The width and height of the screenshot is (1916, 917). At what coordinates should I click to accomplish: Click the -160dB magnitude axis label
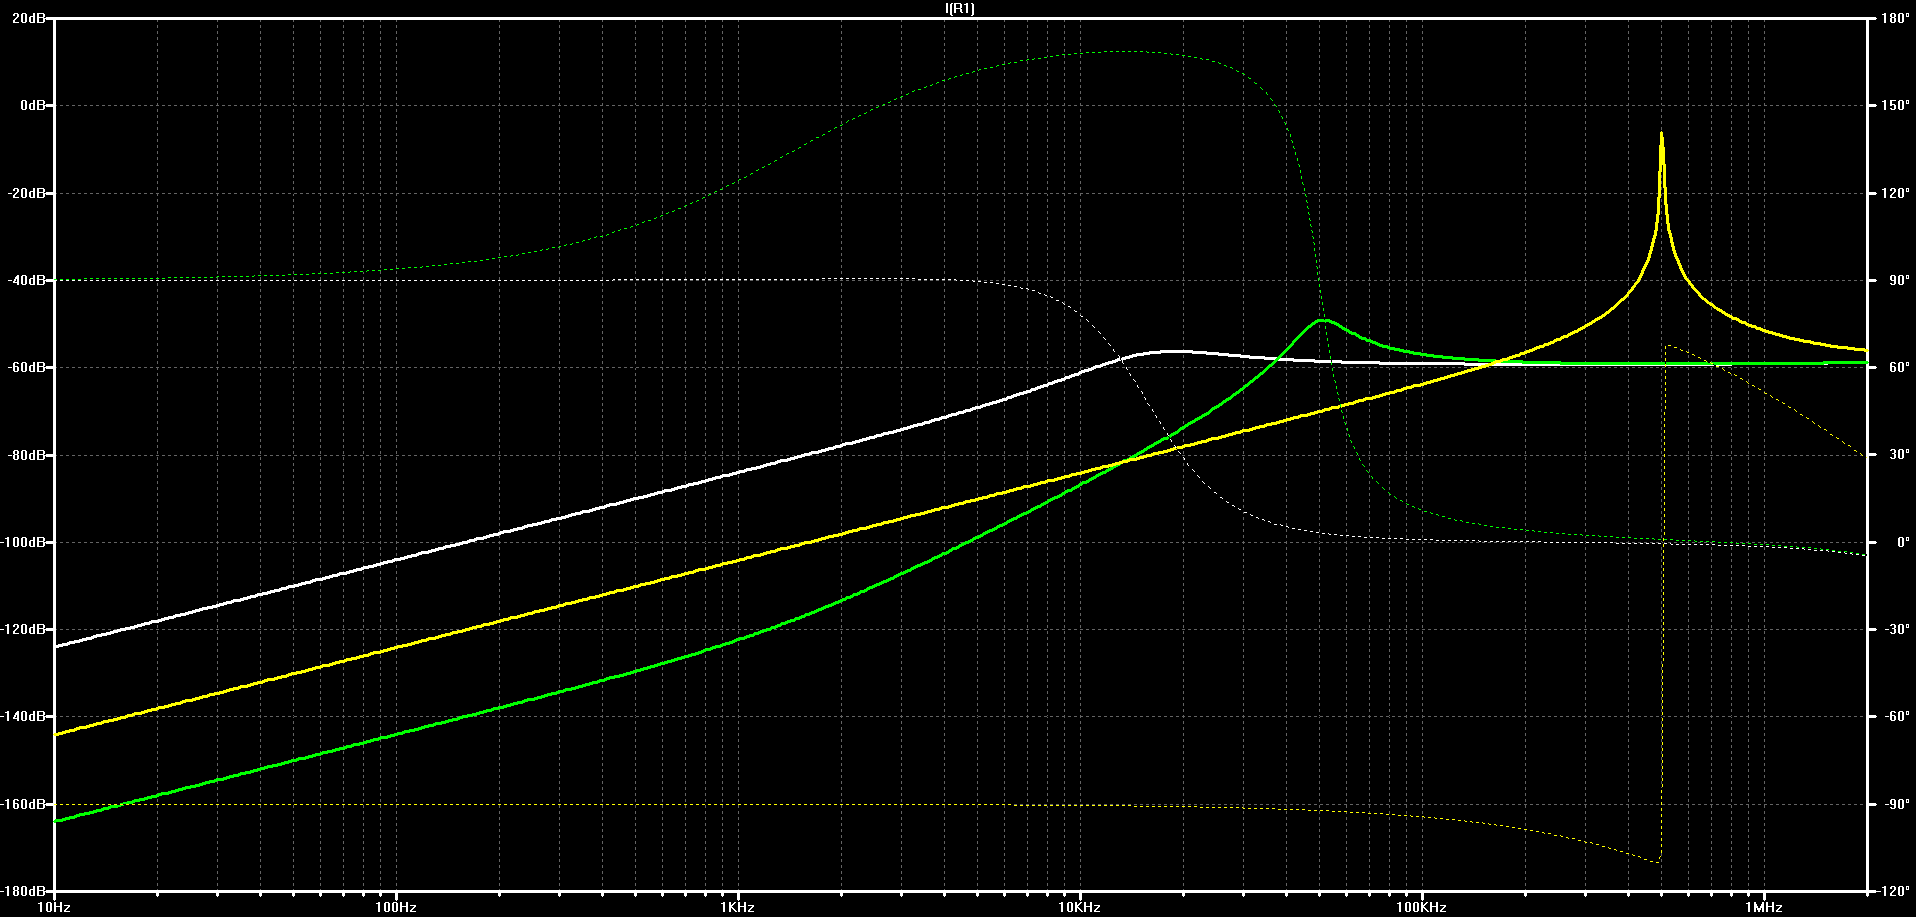click(x=25, y=804)
